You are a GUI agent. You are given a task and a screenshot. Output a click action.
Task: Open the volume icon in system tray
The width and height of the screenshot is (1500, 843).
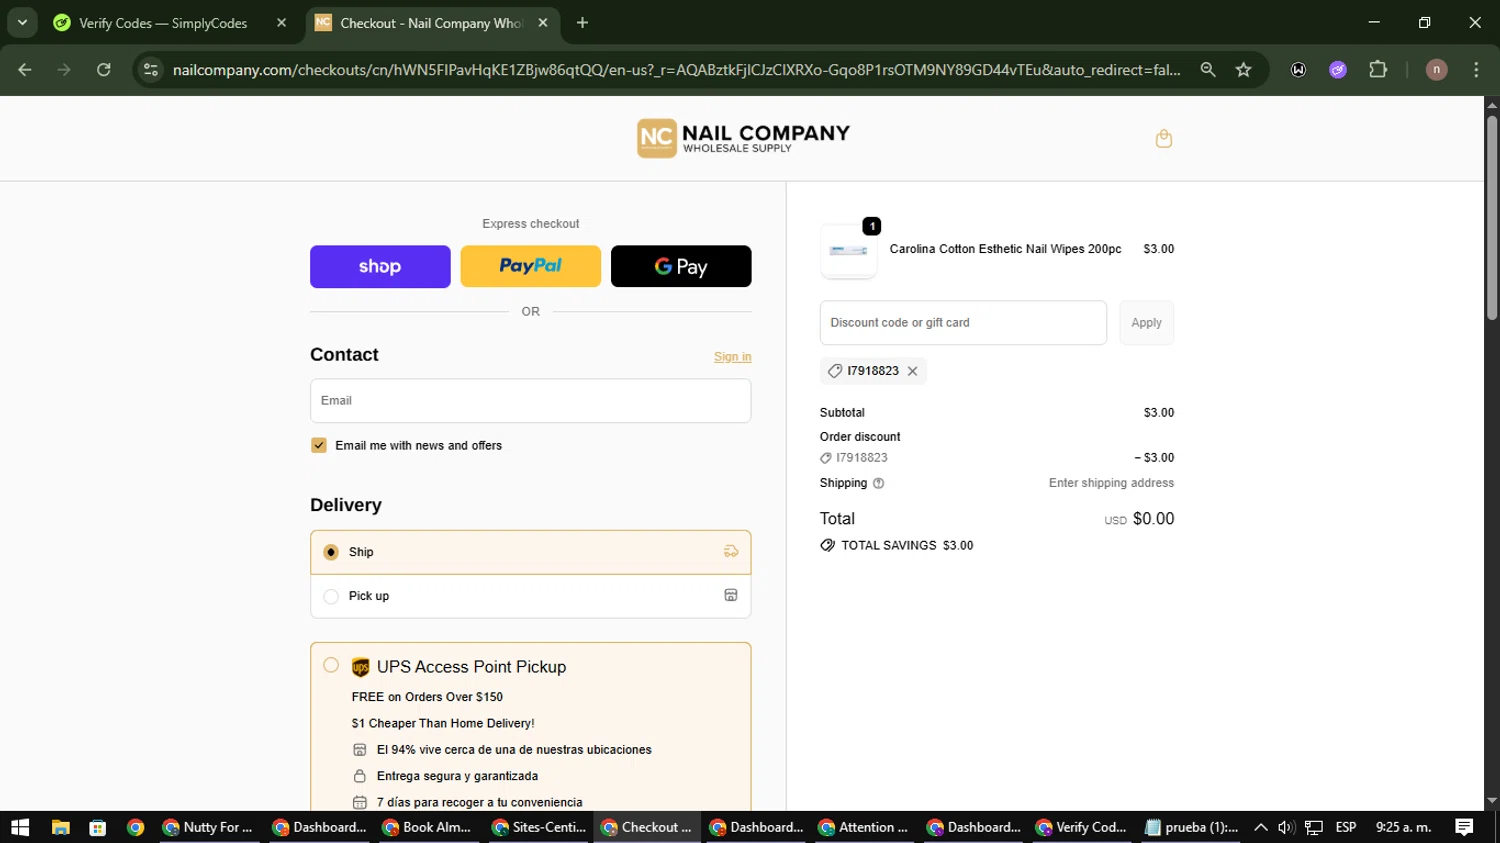click(x=1286, y=827)
